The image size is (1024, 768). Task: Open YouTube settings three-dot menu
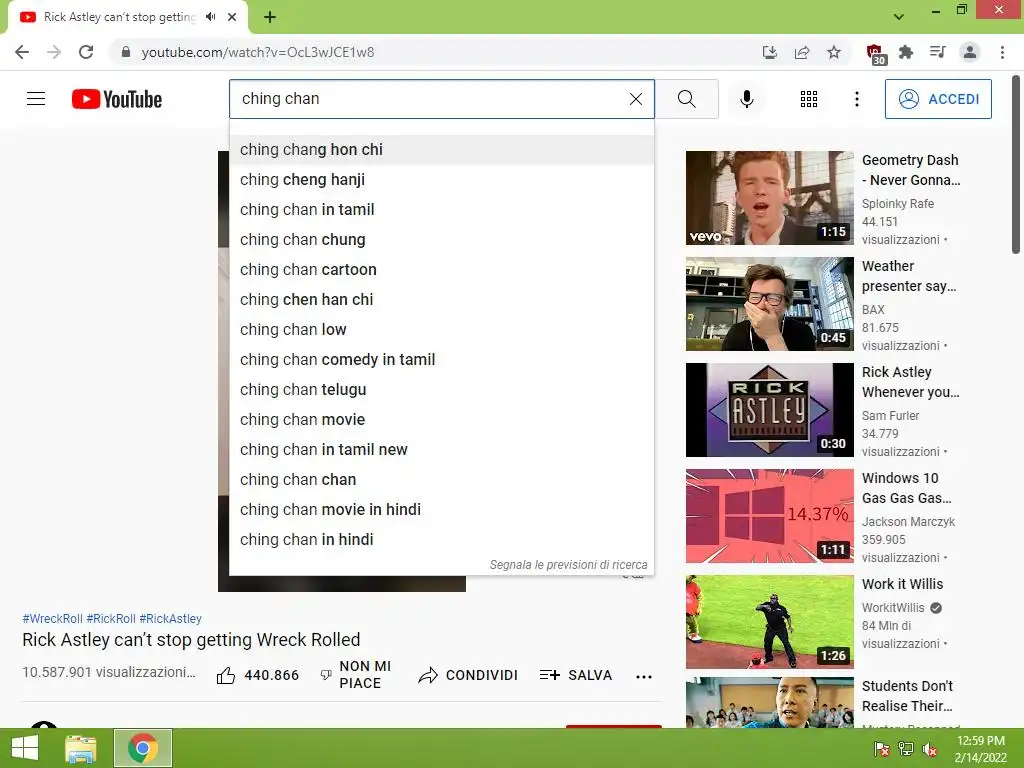pyautogui.click(x=857, y=99)
